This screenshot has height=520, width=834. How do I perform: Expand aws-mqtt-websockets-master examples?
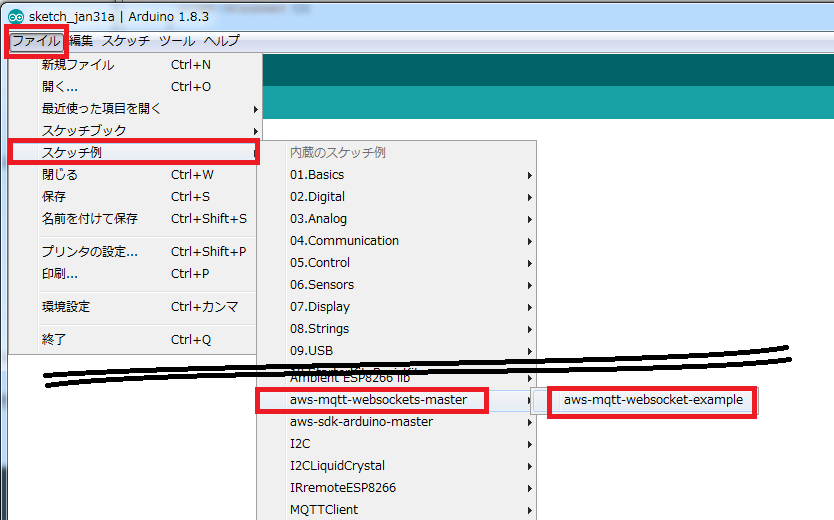pyautogui.click(x=396, y=400)
